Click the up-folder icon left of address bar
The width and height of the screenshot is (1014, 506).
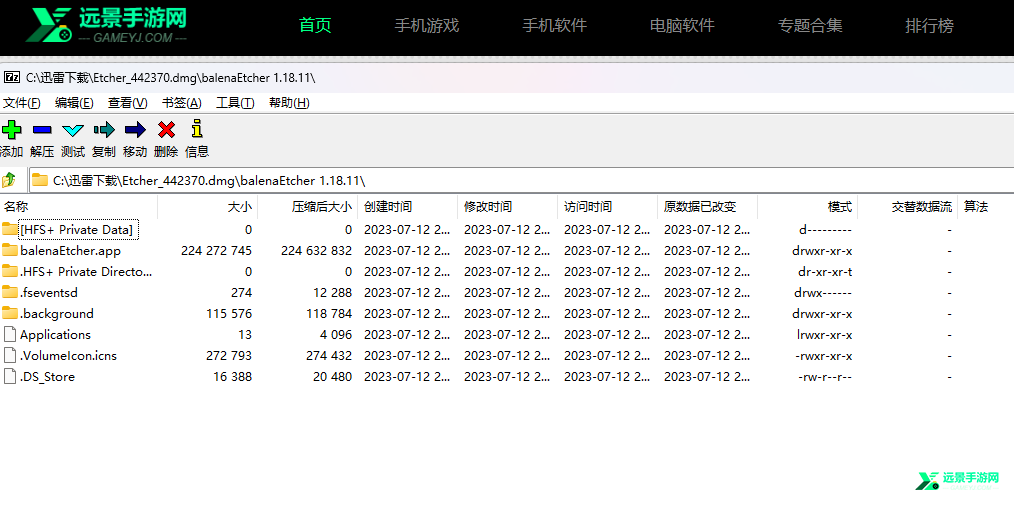[x=9, y=180]
